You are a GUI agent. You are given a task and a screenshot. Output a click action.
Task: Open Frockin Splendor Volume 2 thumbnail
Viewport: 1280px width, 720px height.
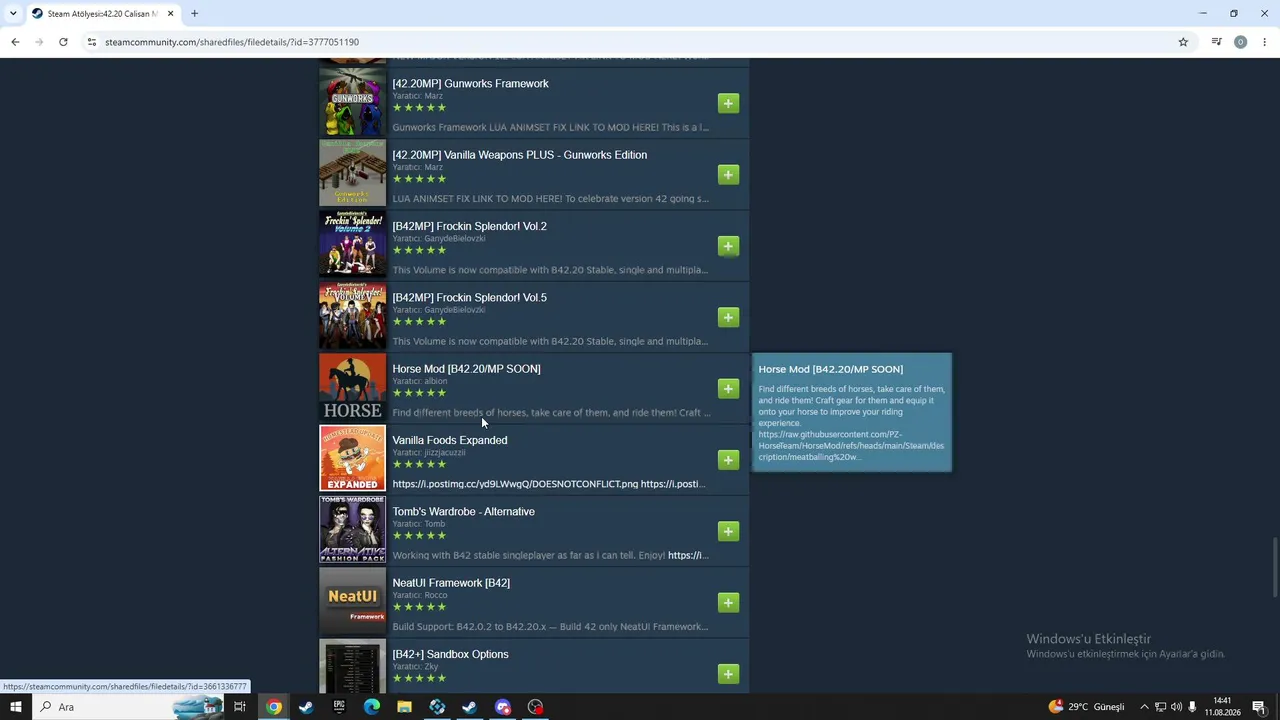tap(352, 244)
